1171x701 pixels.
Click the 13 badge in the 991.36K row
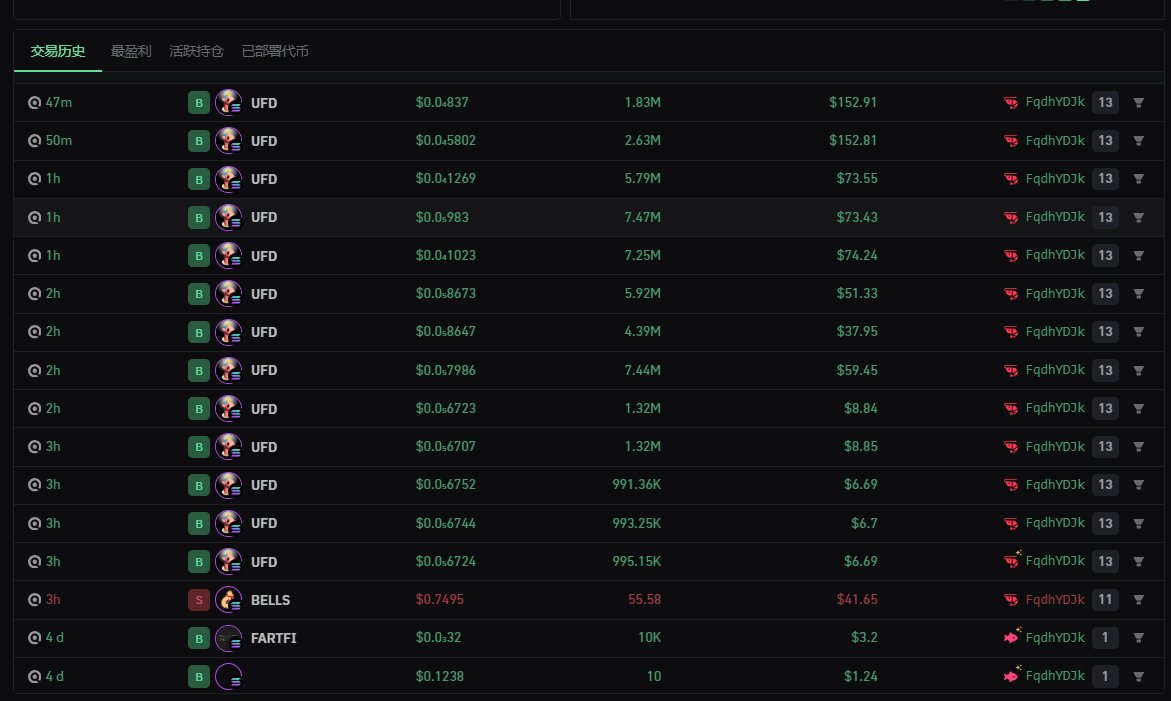[1105, 485]
